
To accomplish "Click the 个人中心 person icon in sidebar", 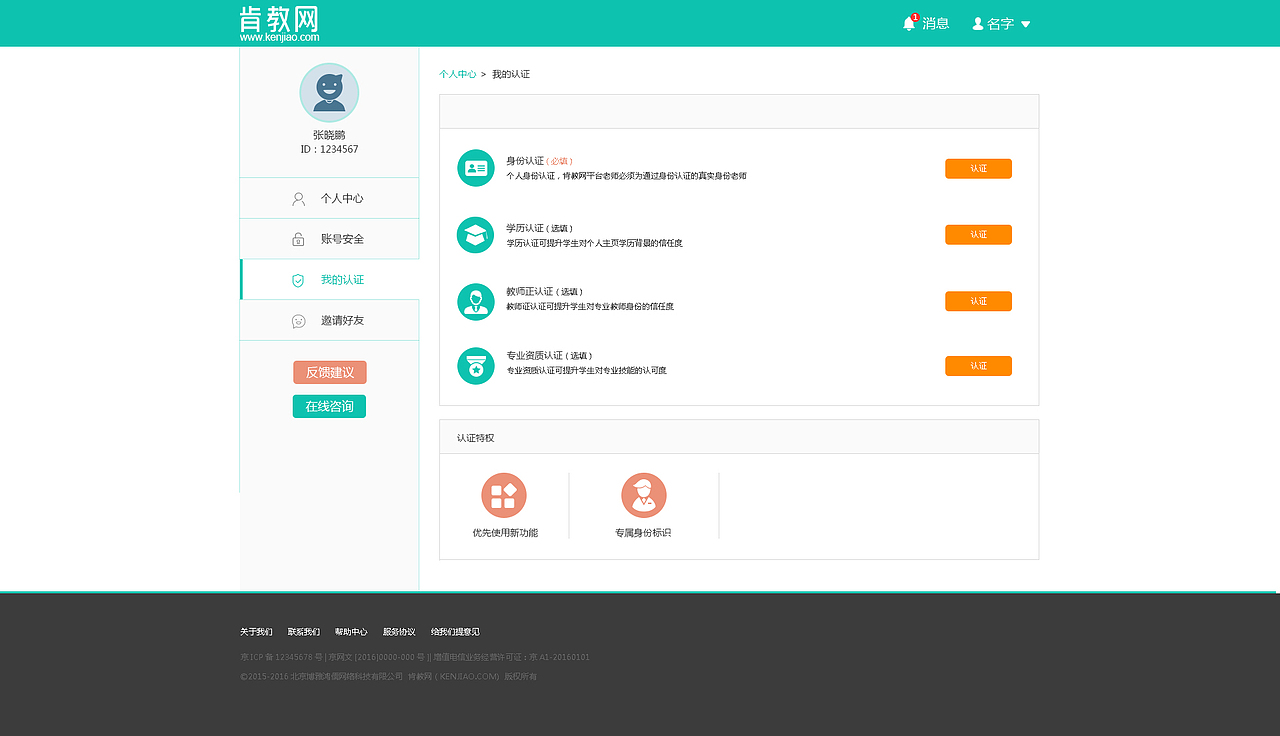I will click(298, 199).
